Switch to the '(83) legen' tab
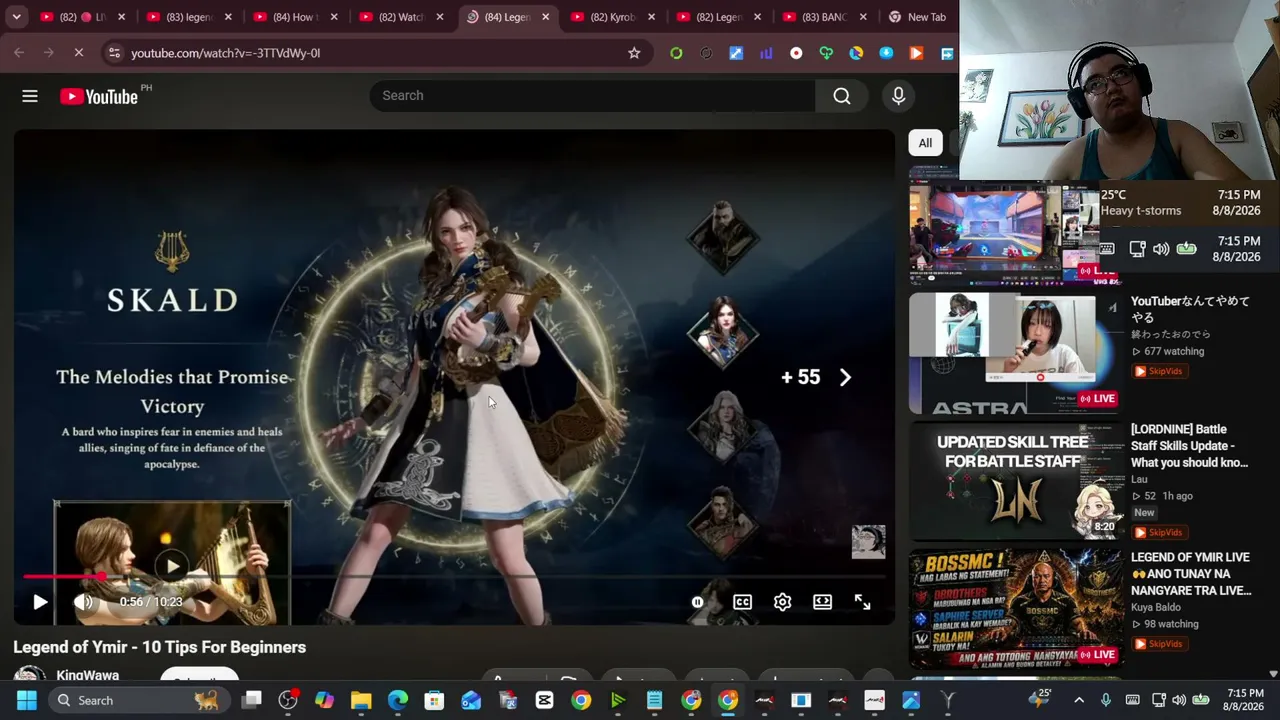Viewport: 1280px width, 720px height. pyautogui.click(x=187, y=17)
